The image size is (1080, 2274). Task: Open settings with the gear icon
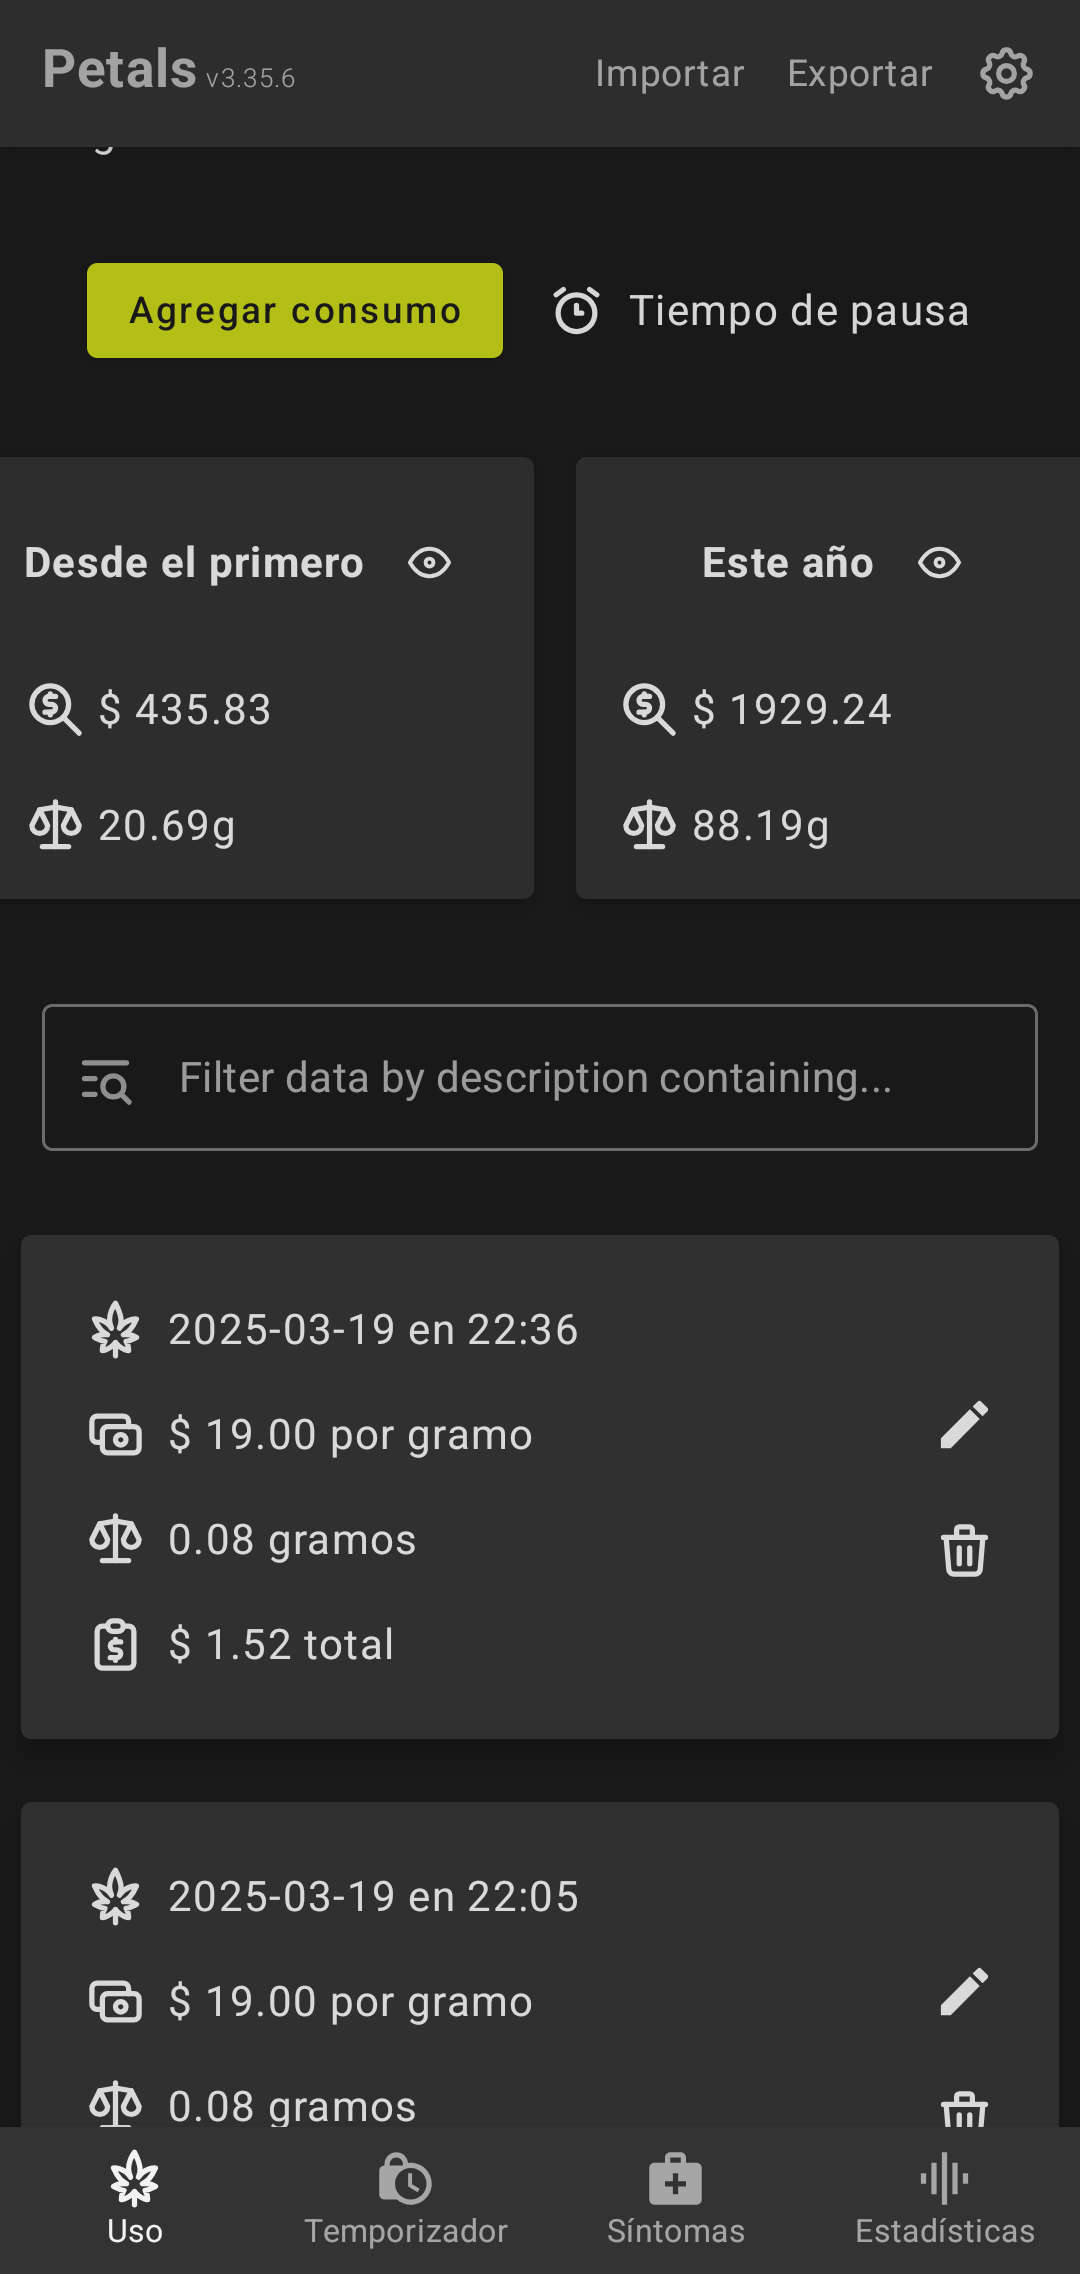point(1005,74)
